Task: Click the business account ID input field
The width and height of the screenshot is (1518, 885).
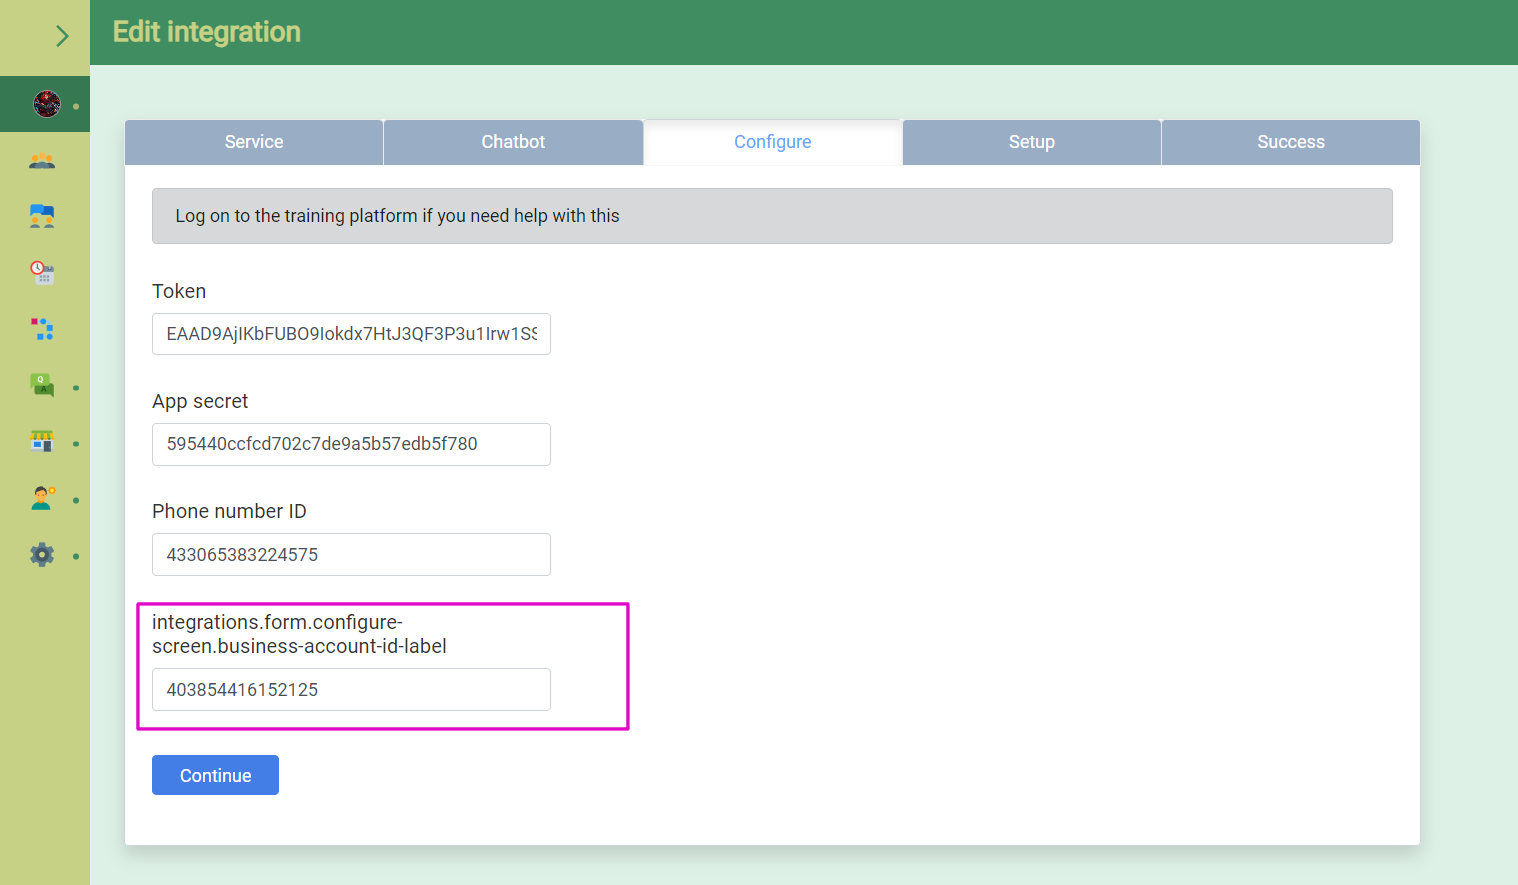Action: [x=351, y=690]
